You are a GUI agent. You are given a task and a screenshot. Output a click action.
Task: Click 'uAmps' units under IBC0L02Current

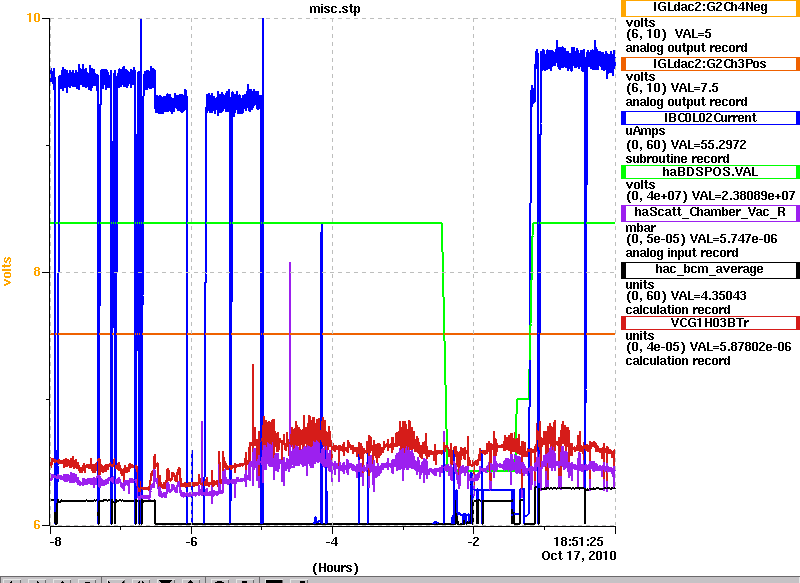pos(645,132)
